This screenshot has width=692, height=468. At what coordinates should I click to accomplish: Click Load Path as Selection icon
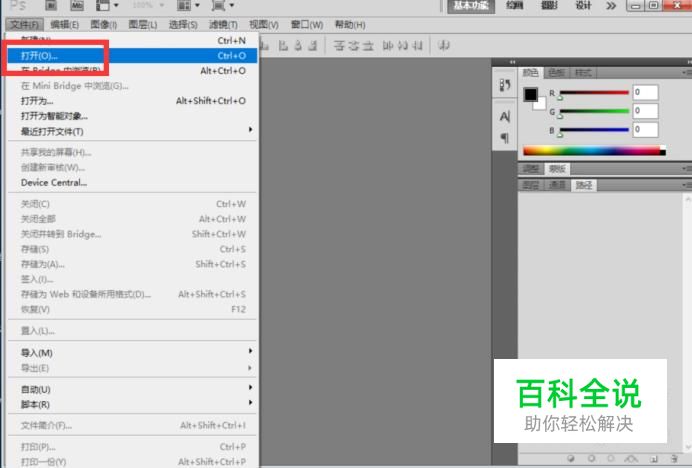click(611, 459)
